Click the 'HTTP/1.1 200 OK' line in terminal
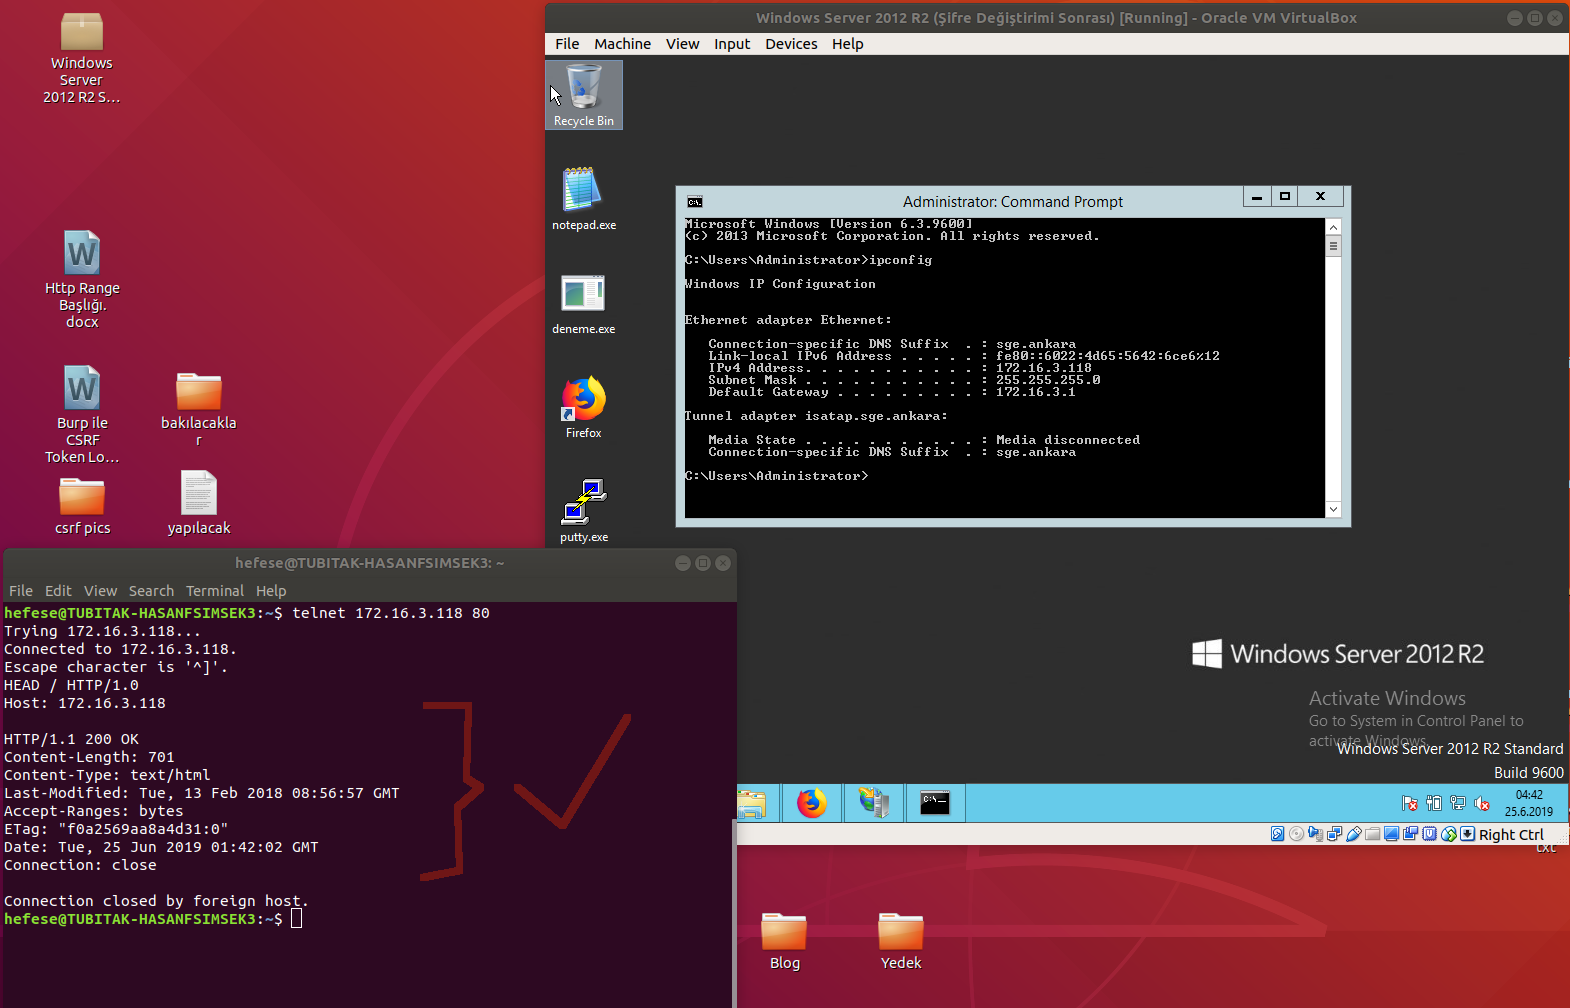Viewport: 1570px width, 1008px height. [x=71, y=739]
